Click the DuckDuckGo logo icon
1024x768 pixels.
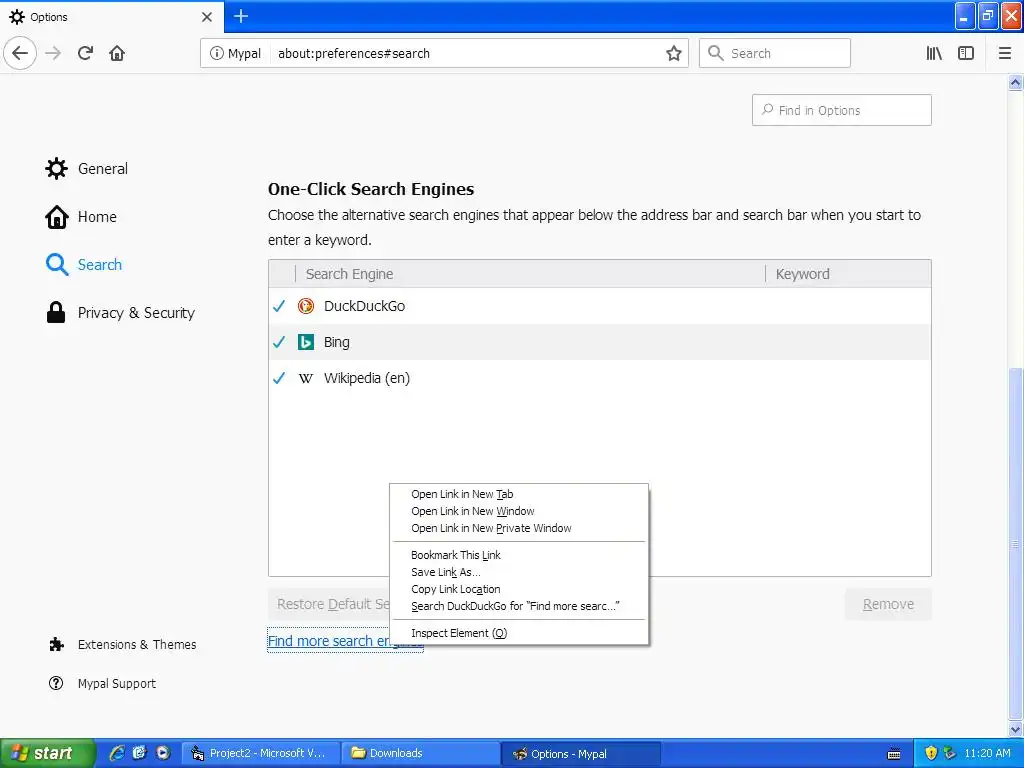click(x=306, y=306)
